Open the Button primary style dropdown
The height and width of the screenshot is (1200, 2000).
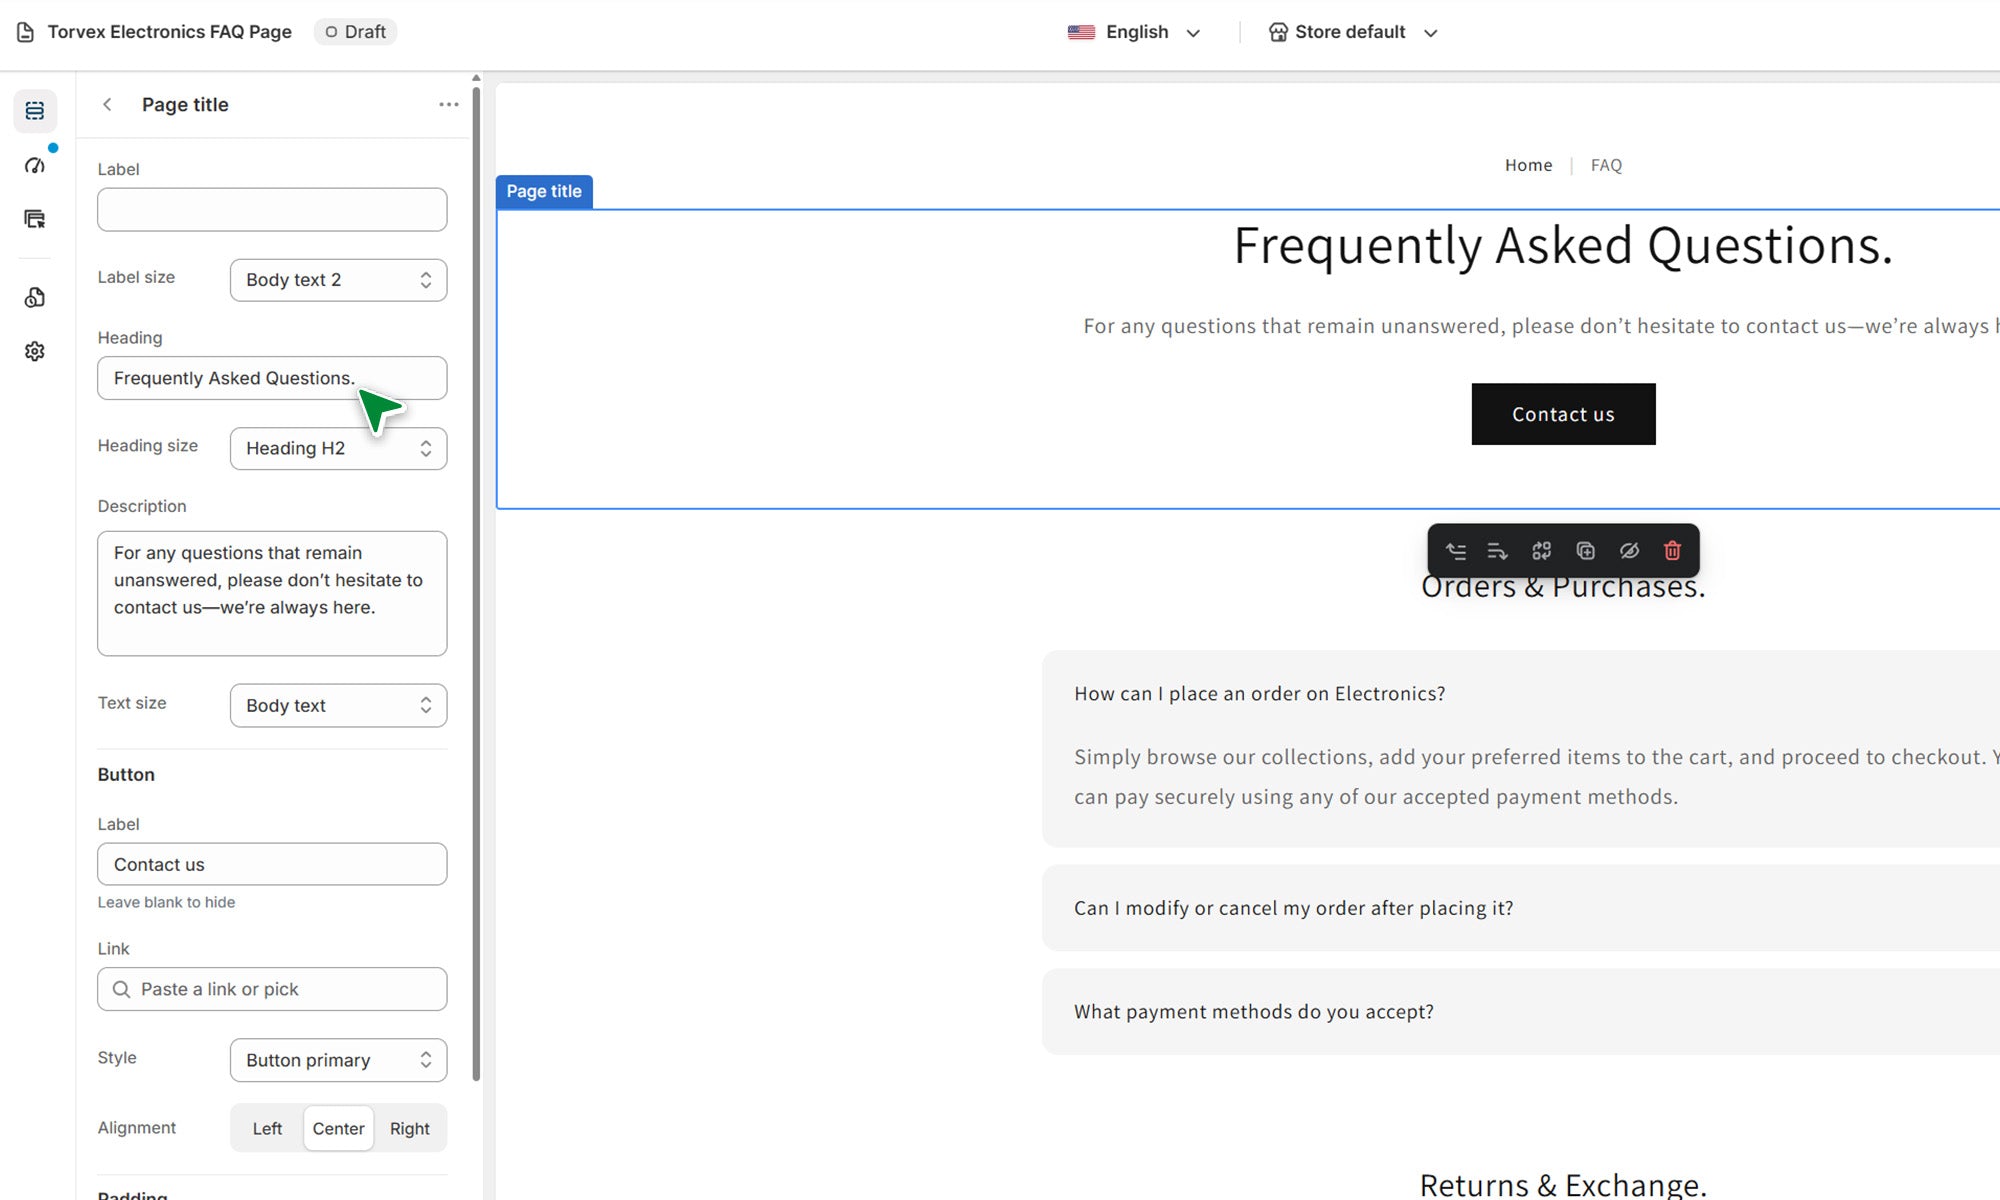coord(338,1060)
